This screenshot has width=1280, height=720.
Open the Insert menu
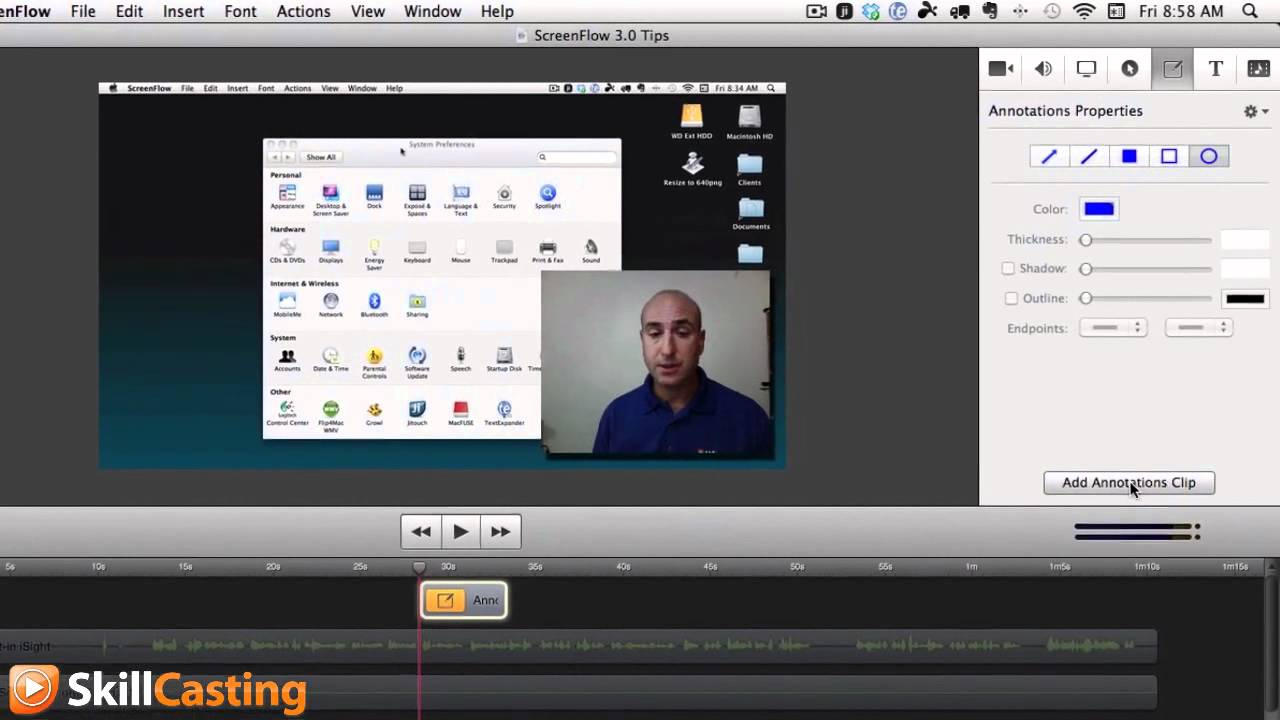click(x=183, y=11)
